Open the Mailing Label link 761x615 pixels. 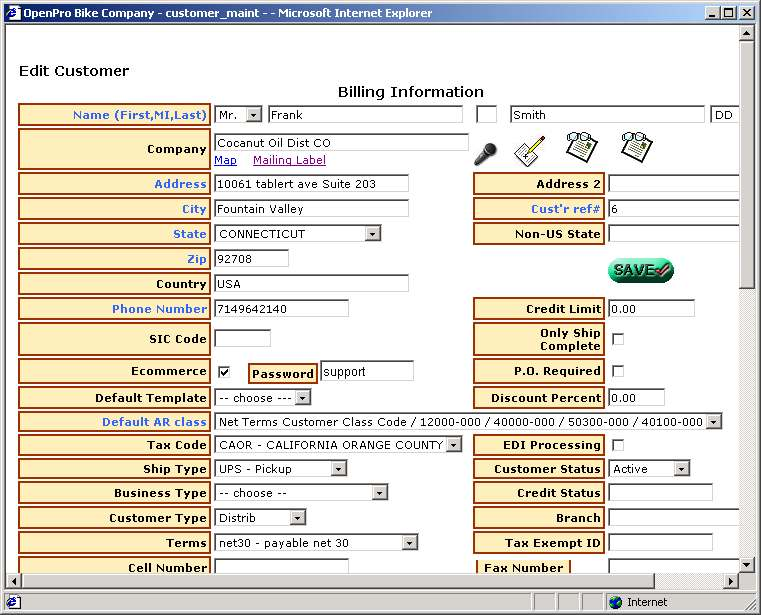[289, 160]
